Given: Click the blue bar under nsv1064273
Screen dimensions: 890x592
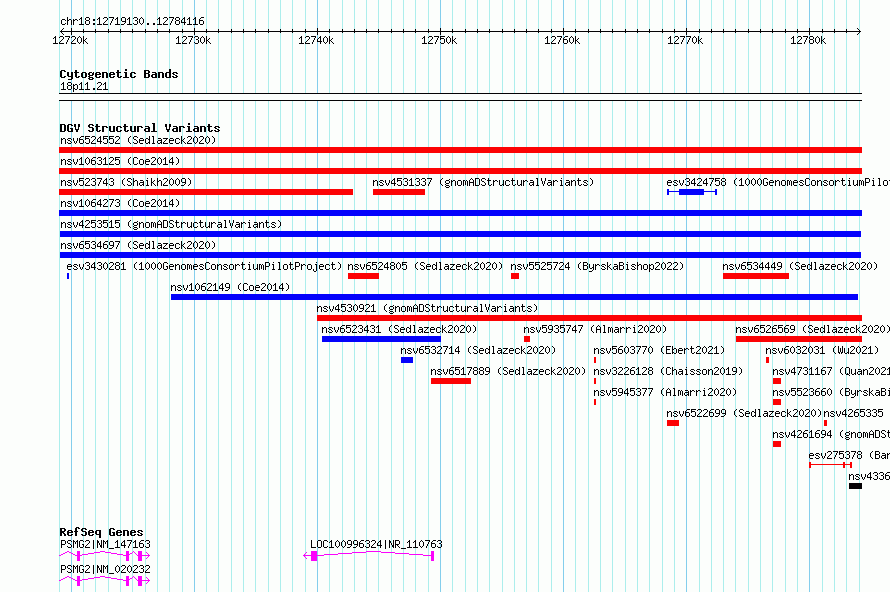Looking at the screenshot, I should point(460,213).
